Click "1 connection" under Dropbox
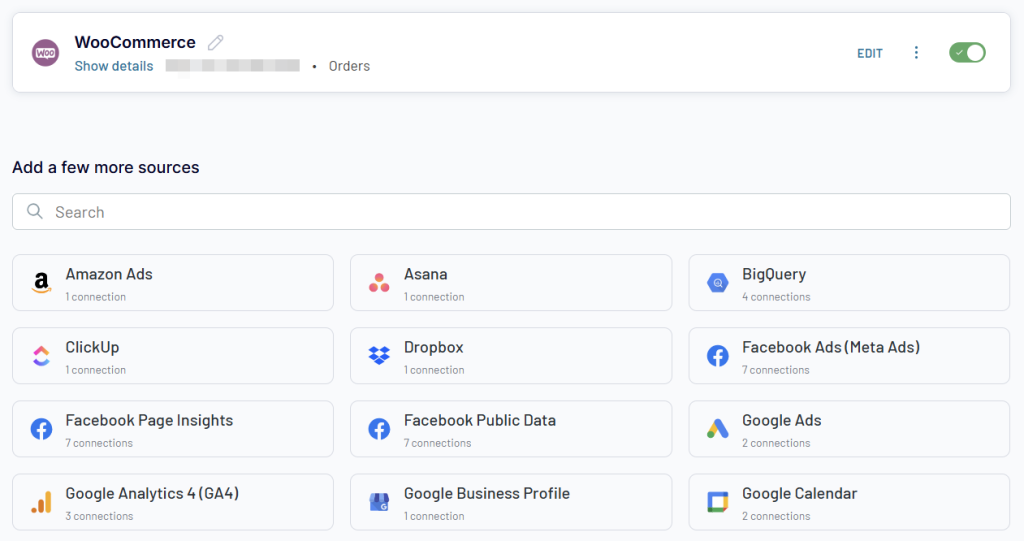Viewport: 1024px width, 541px height. click(x=434, y=370)
